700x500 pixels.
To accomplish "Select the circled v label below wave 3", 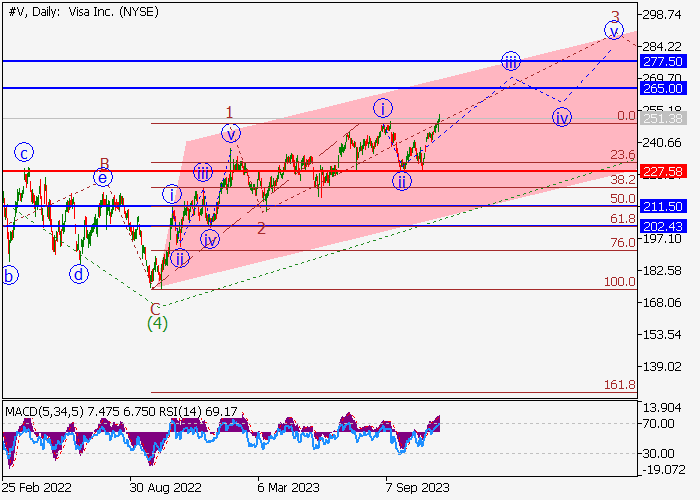I will [614, 31].
